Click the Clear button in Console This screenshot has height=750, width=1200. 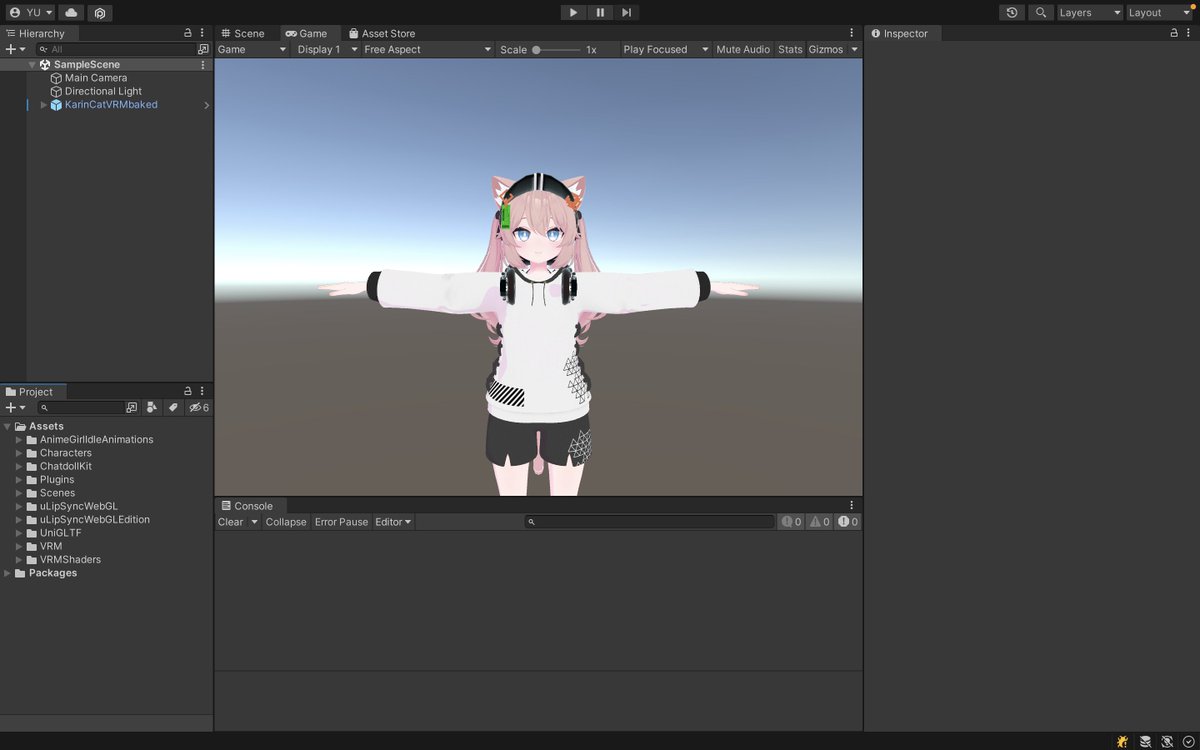[x=231, y=522]
